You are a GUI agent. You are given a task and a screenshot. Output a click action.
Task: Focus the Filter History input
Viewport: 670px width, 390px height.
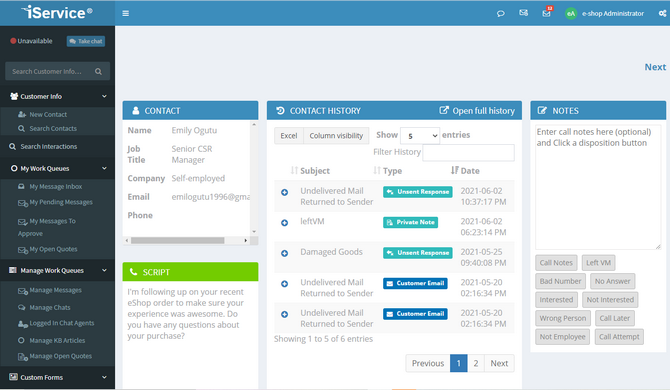pos(468,152)
